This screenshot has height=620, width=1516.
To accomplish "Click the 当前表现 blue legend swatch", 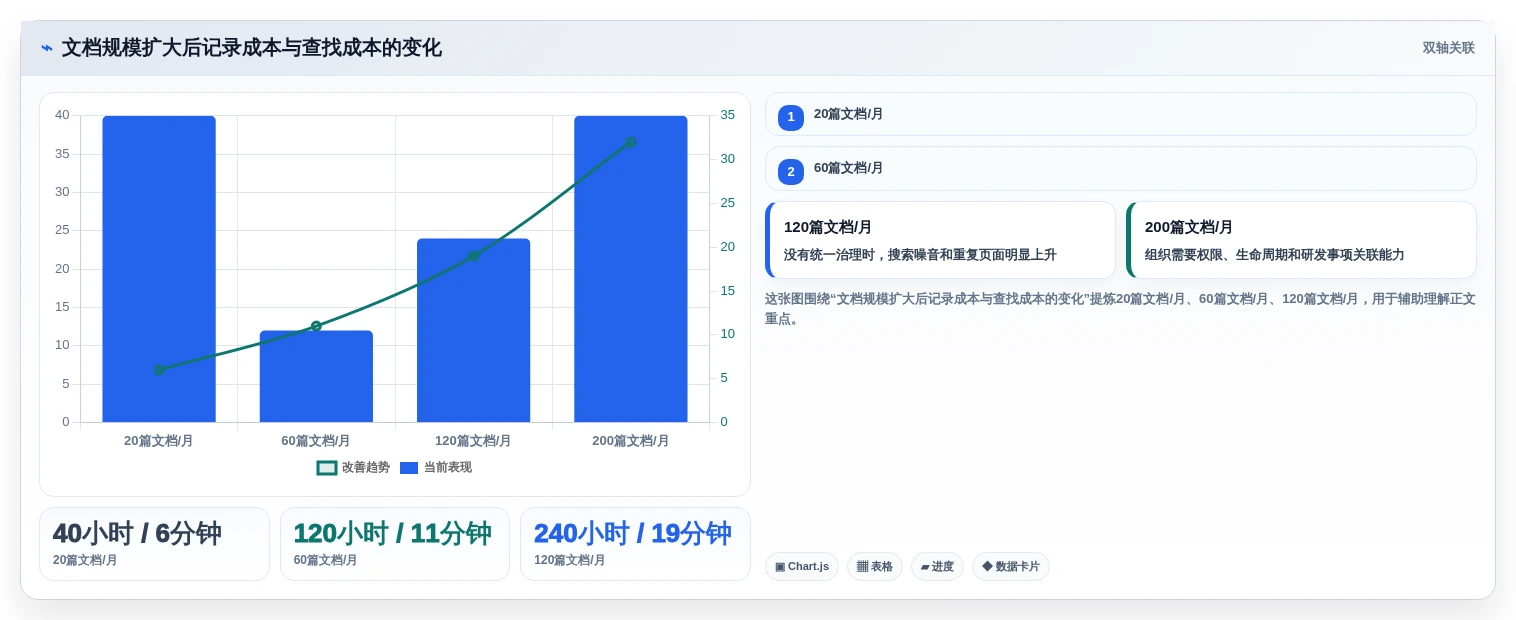I will (409, 468).
